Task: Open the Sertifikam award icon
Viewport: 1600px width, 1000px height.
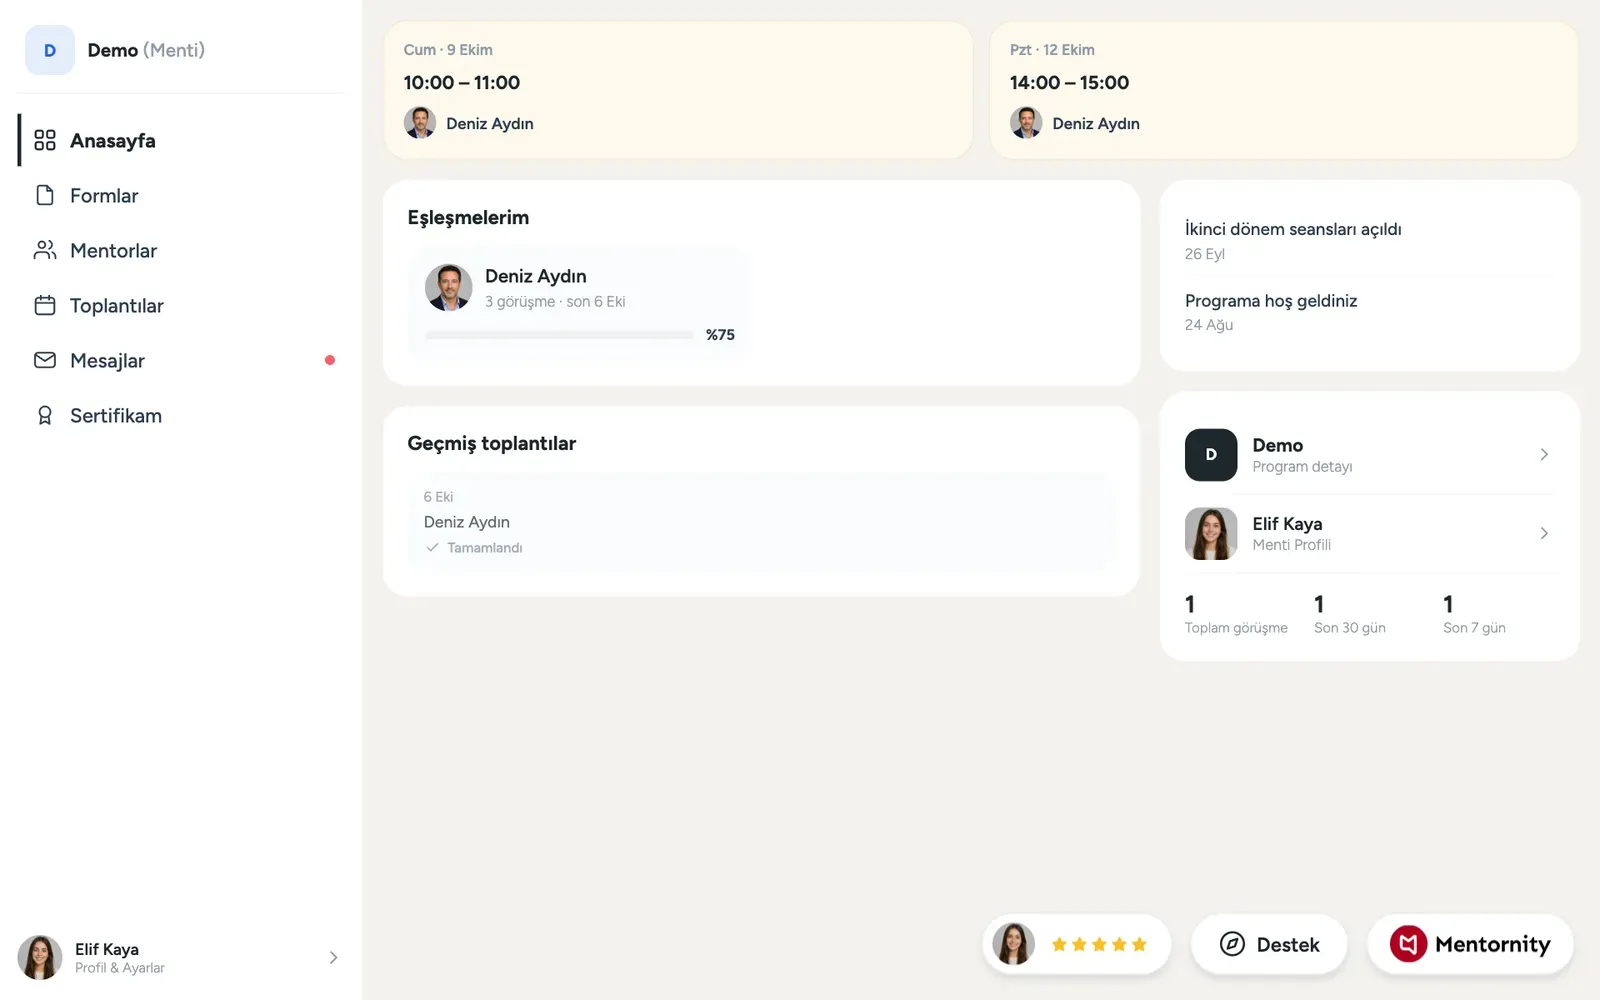Action: point(45,415)
